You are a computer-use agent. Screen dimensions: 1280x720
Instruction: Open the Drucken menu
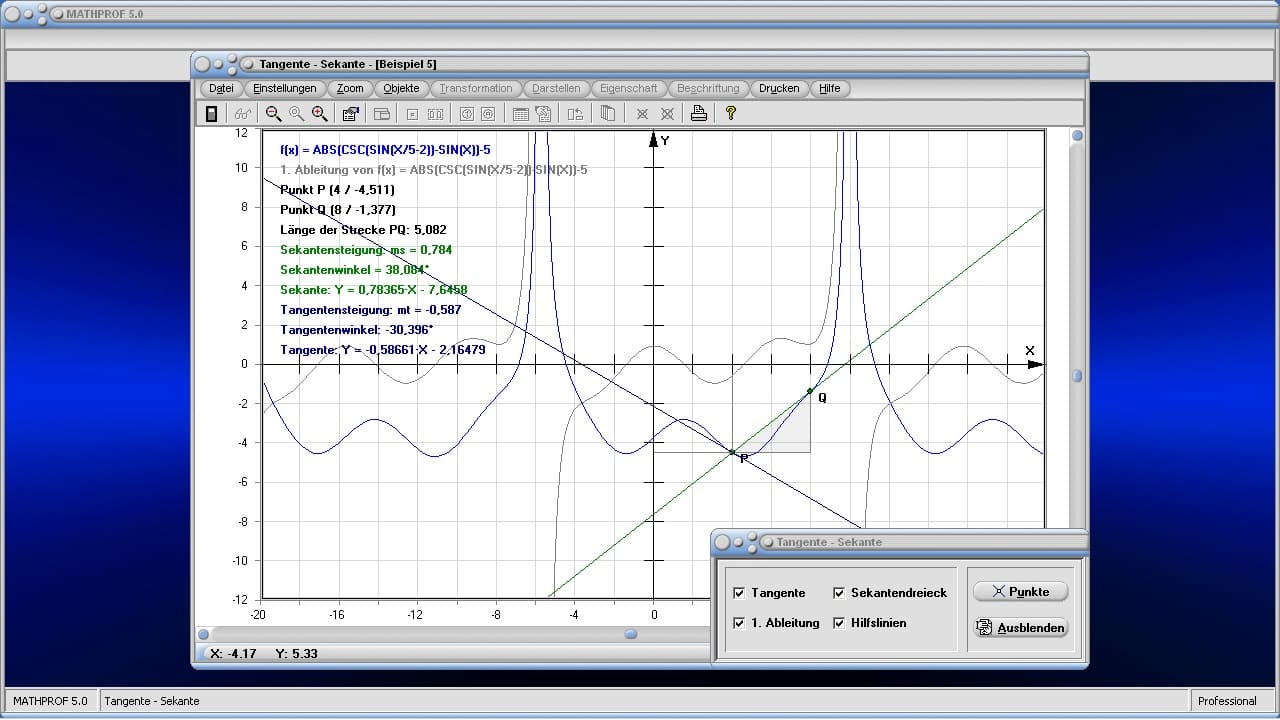779,88
